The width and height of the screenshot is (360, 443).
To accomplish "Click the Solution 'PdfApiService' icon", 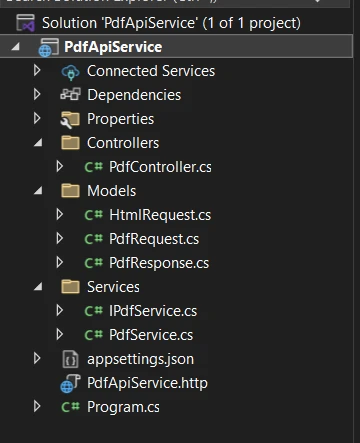I will (25, 23).
